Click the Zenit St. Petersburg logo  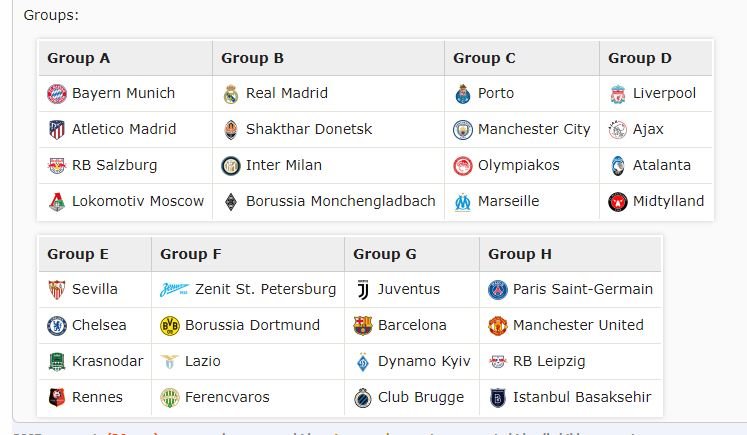click(x=174, y=290)
